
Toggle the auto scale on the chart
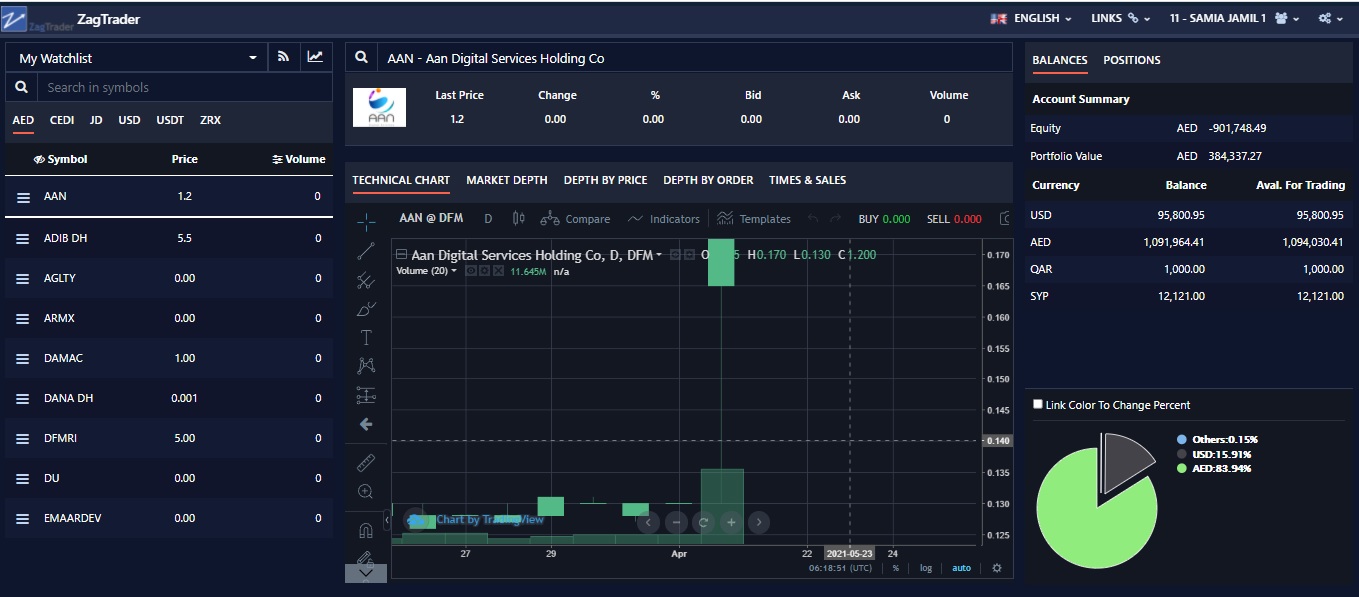point(961,568)
